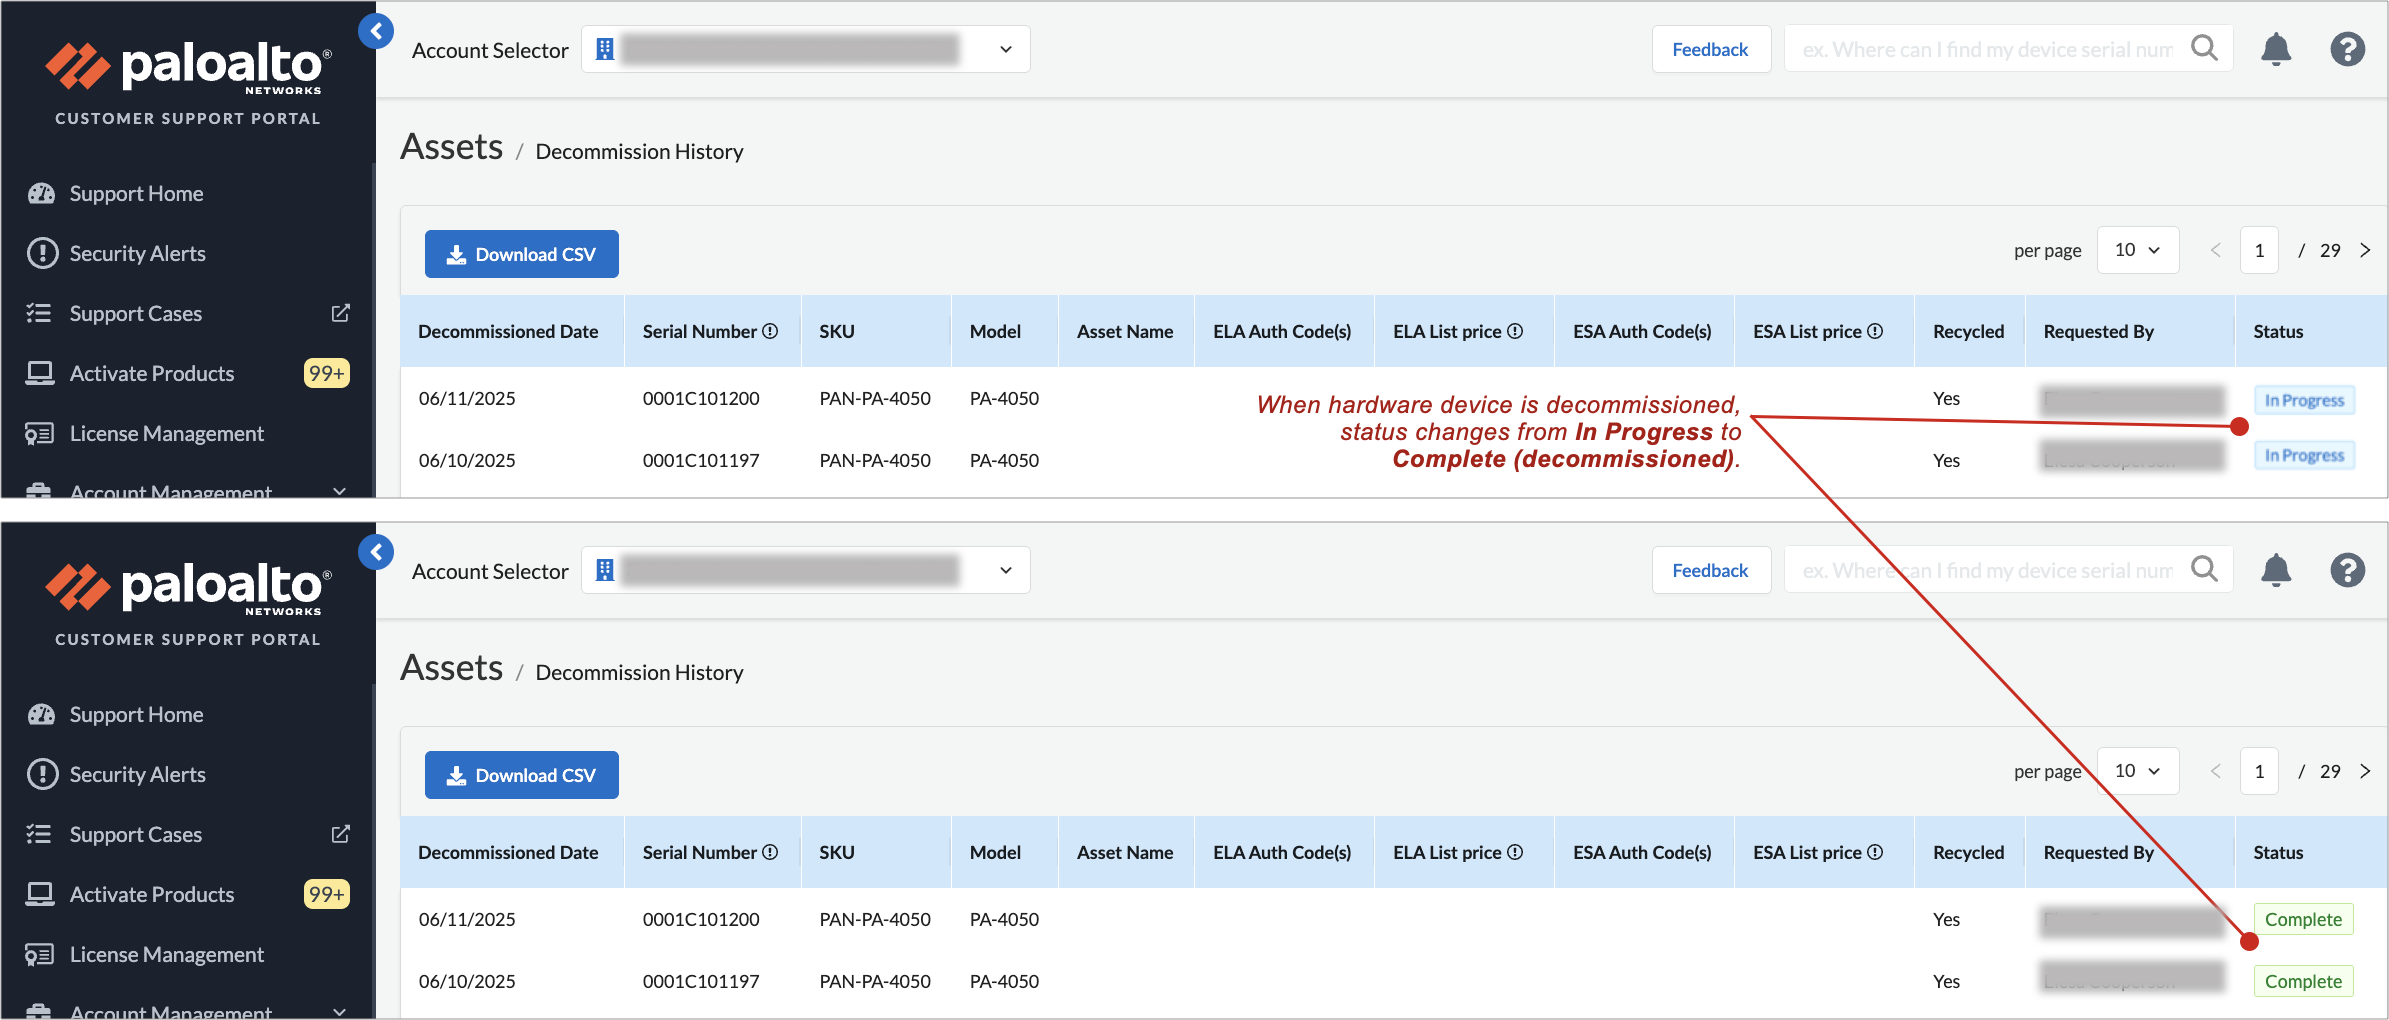Select License Management in the sidebar
This screenshot has height=1020, width=2389.
click(166, 433)
